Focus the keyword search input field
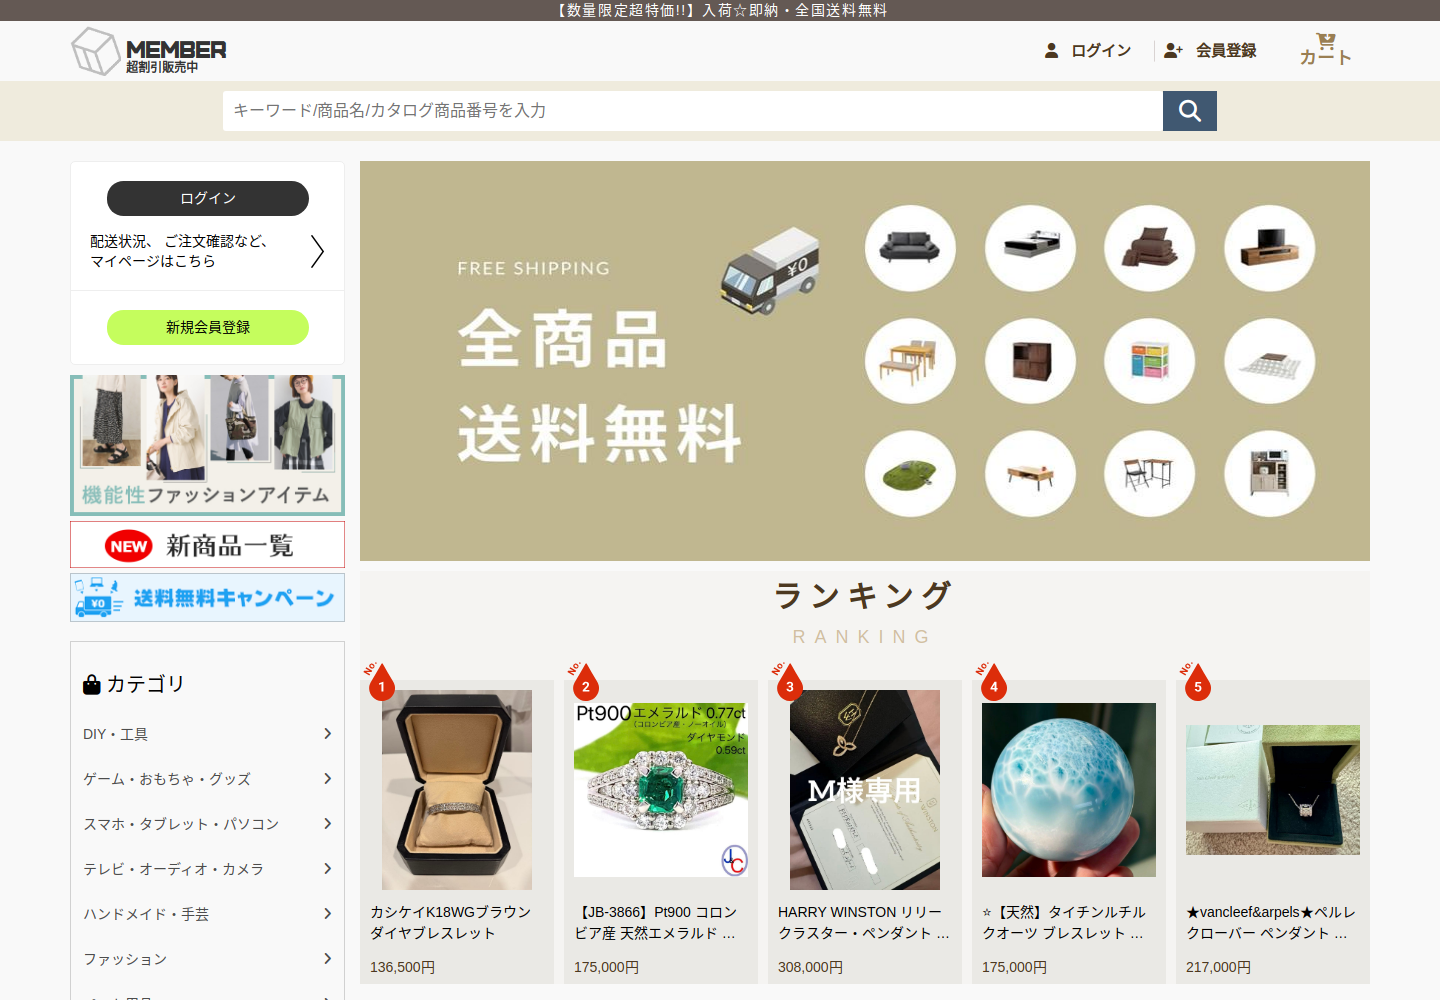This screenshot has width=1440, height=1000. click(692, 111)
